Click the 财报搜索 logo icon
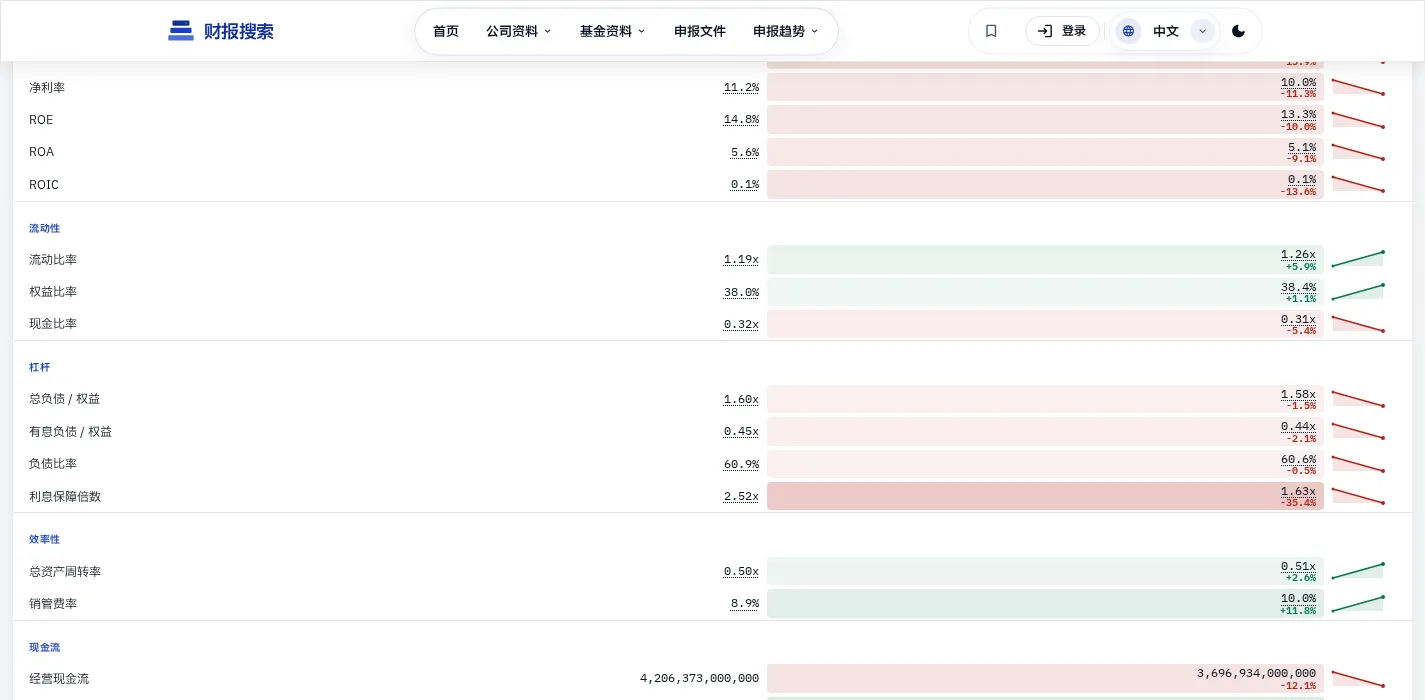The image size is (1425, 700). 181,31
